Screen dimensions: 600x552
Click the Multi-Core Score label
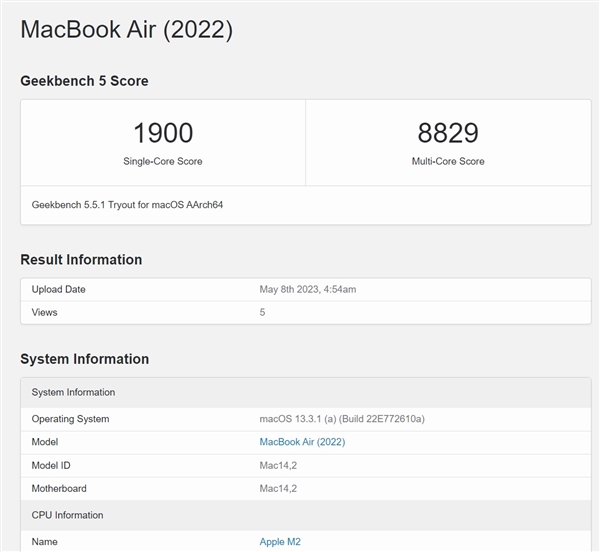(x=448, y=161)
